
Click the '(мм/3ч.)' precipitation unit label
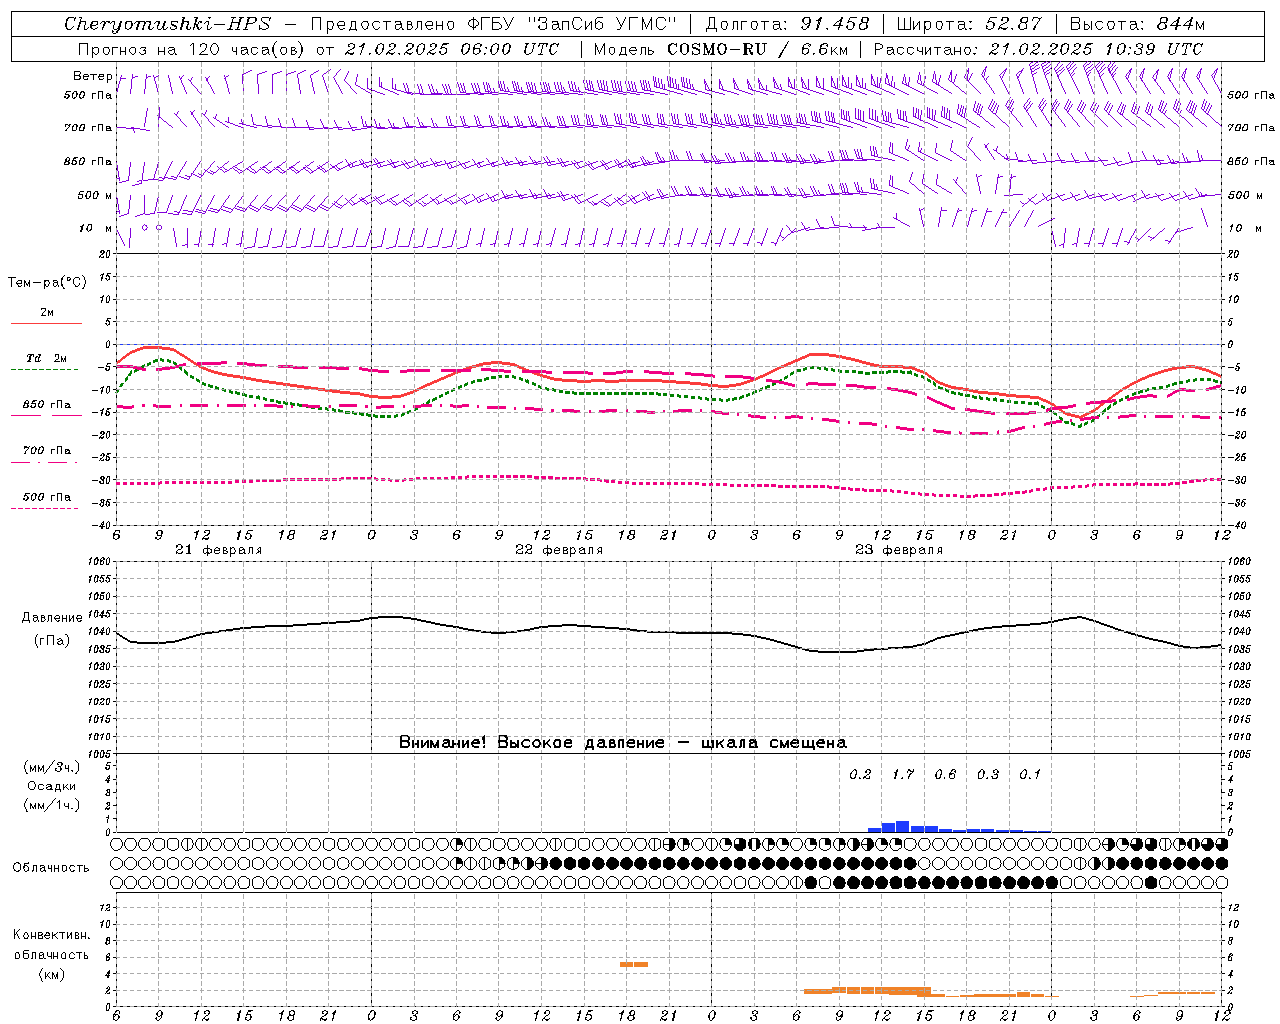(x=52, y=767)
